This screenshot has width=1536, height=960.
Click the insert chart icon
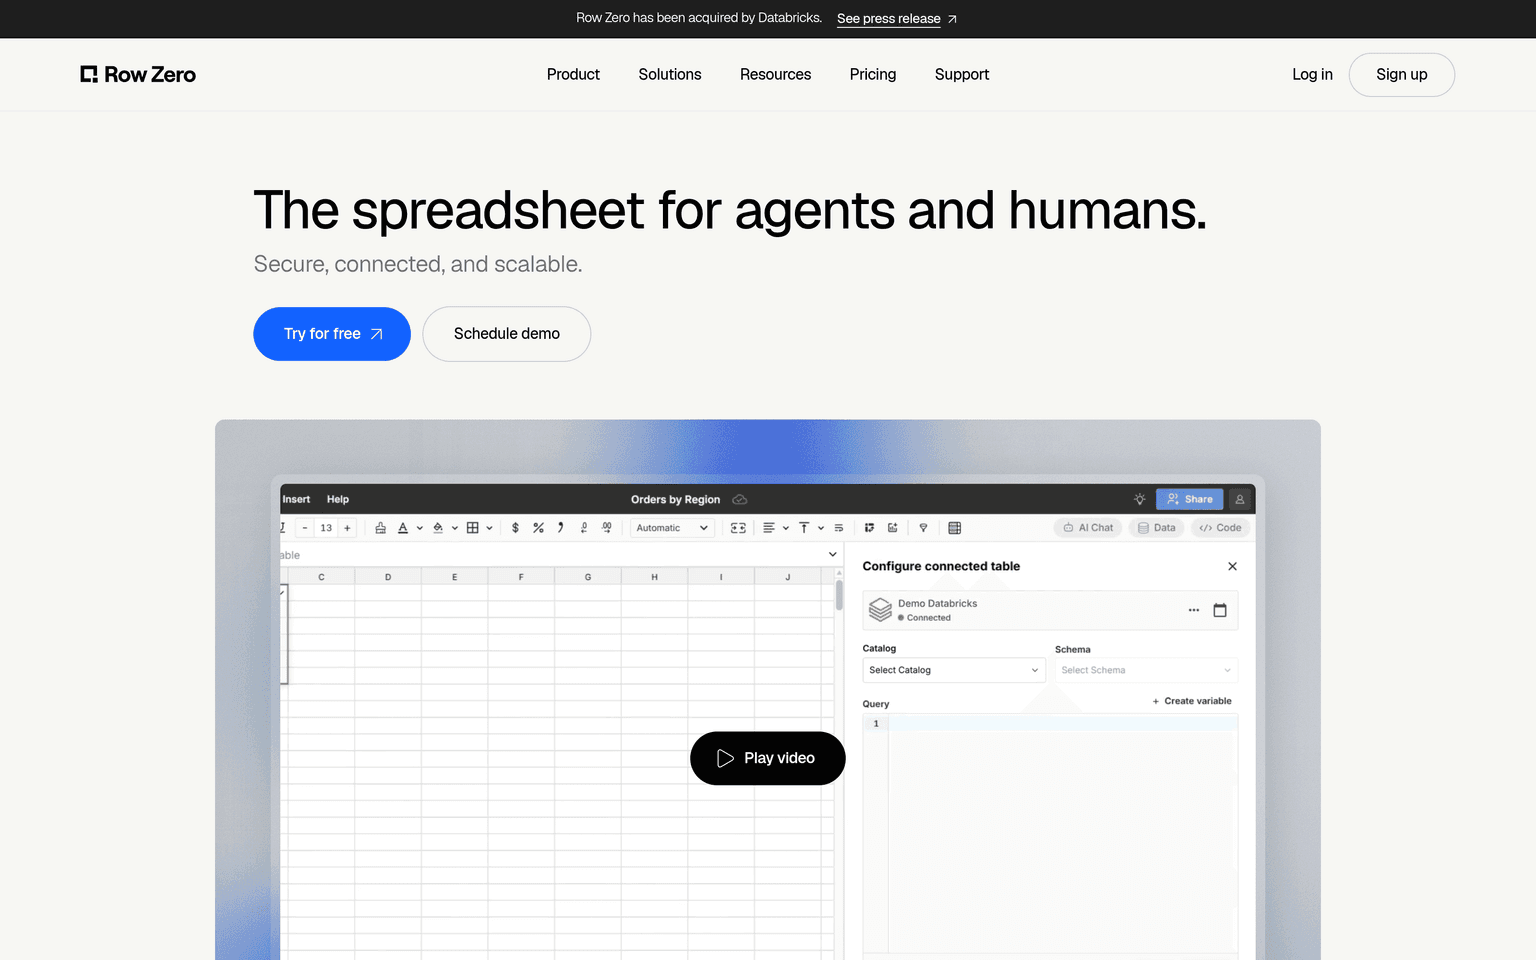(892, 528)
